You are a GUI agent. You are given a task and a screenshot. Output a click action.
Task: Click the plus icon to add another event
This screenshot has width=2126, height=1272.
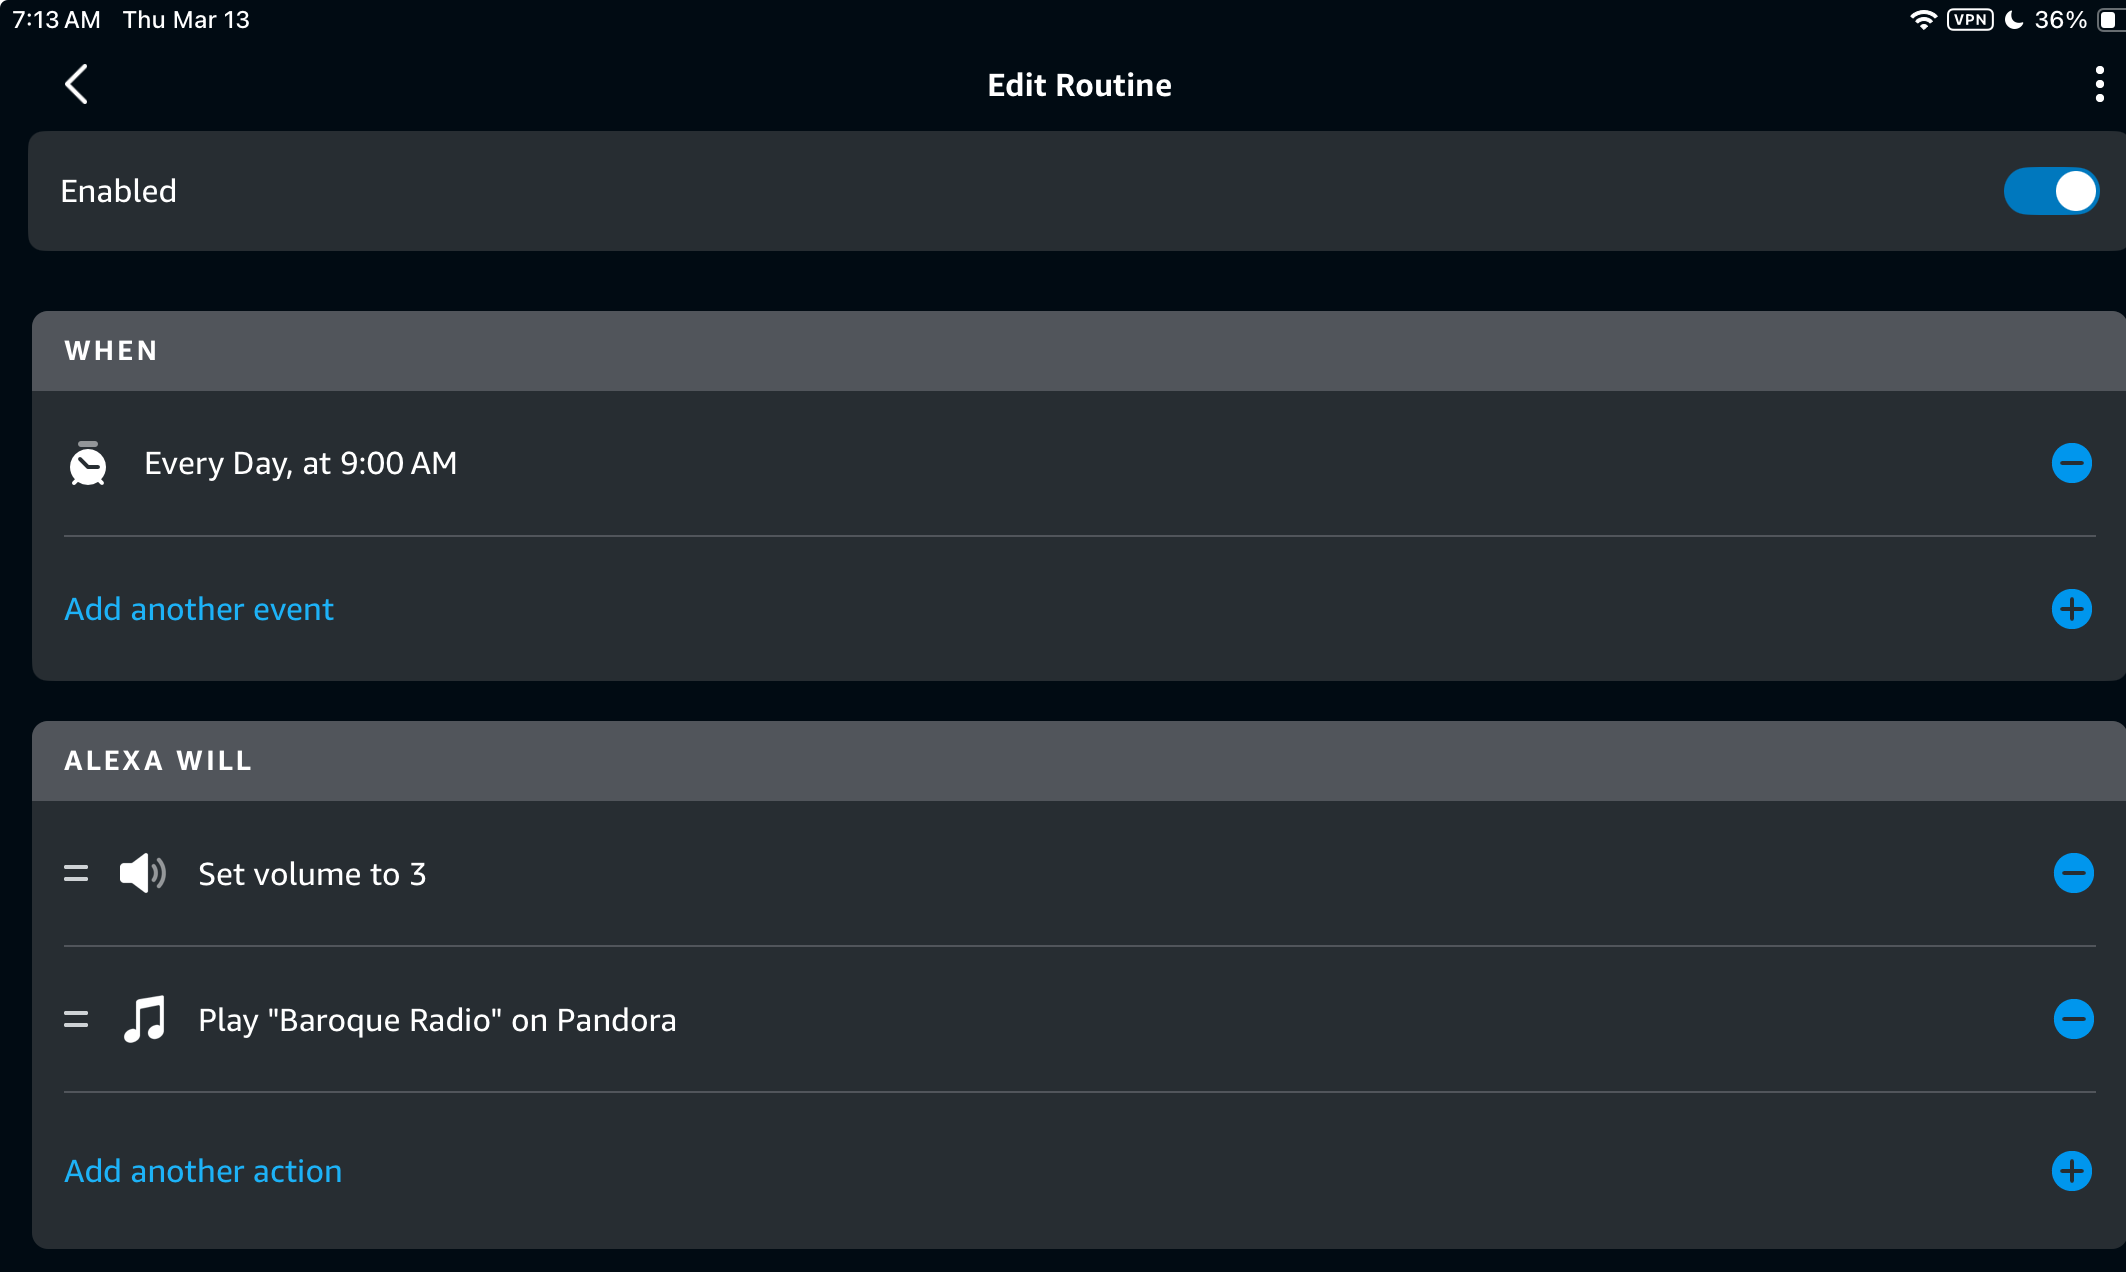(x=2071, y=609)
